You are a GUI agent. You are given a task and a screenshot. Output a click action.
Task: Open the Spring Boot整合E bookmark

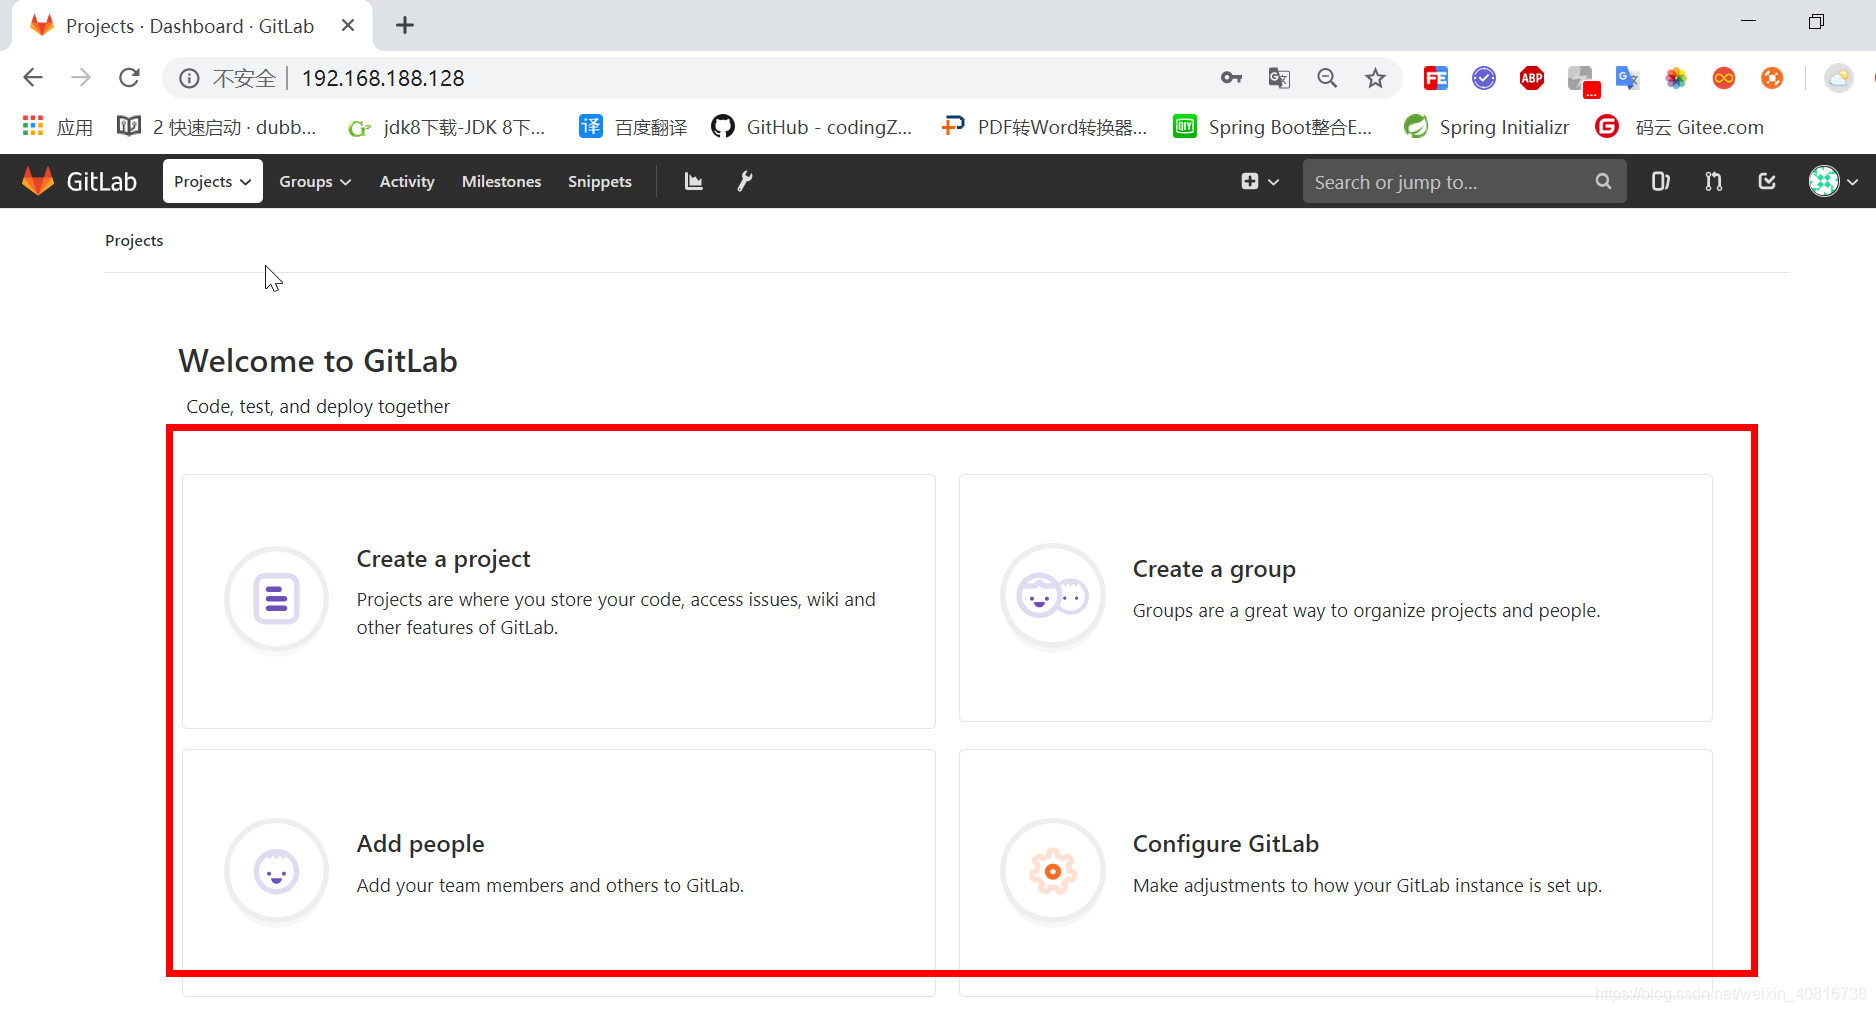[x=1273, y=127]
